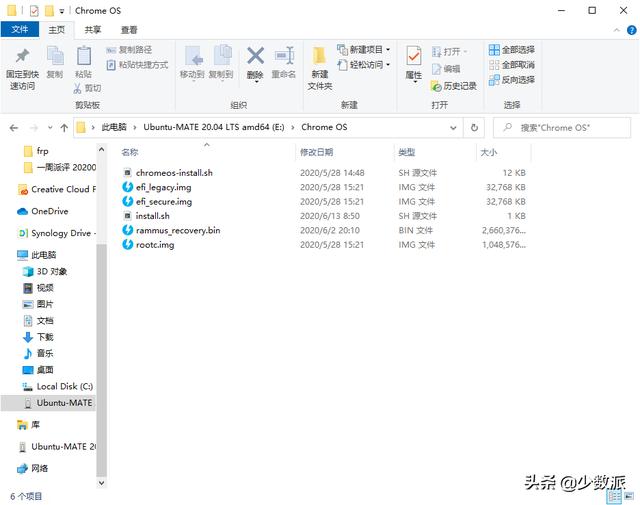Click the Ubuntu-MATE 20.04 LTS breadcrumb
Viewport: 640px width, 505px height.
click(213, 127)
